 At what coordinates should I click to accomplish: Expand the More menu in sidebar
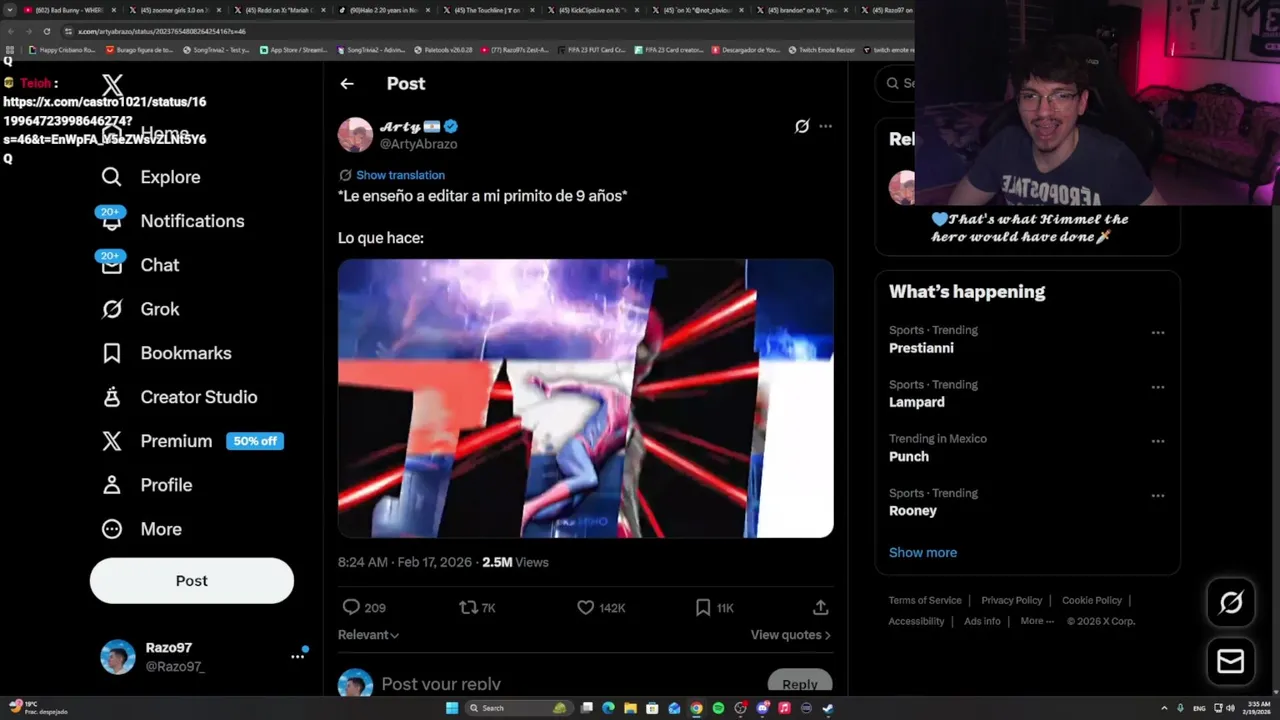coord(141,529)
